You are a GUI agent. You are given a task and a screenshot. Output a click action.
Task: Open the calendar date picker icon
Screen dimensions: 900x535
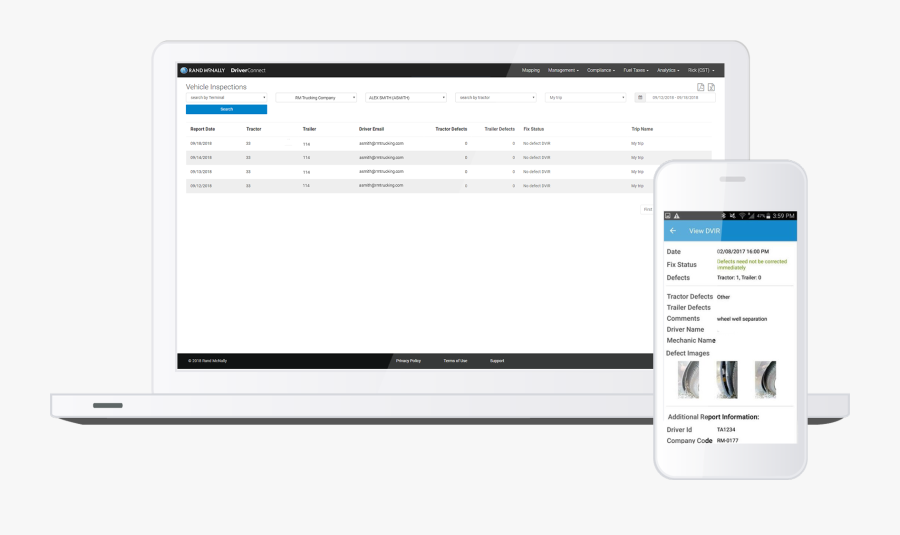click(x=639, y=98)
